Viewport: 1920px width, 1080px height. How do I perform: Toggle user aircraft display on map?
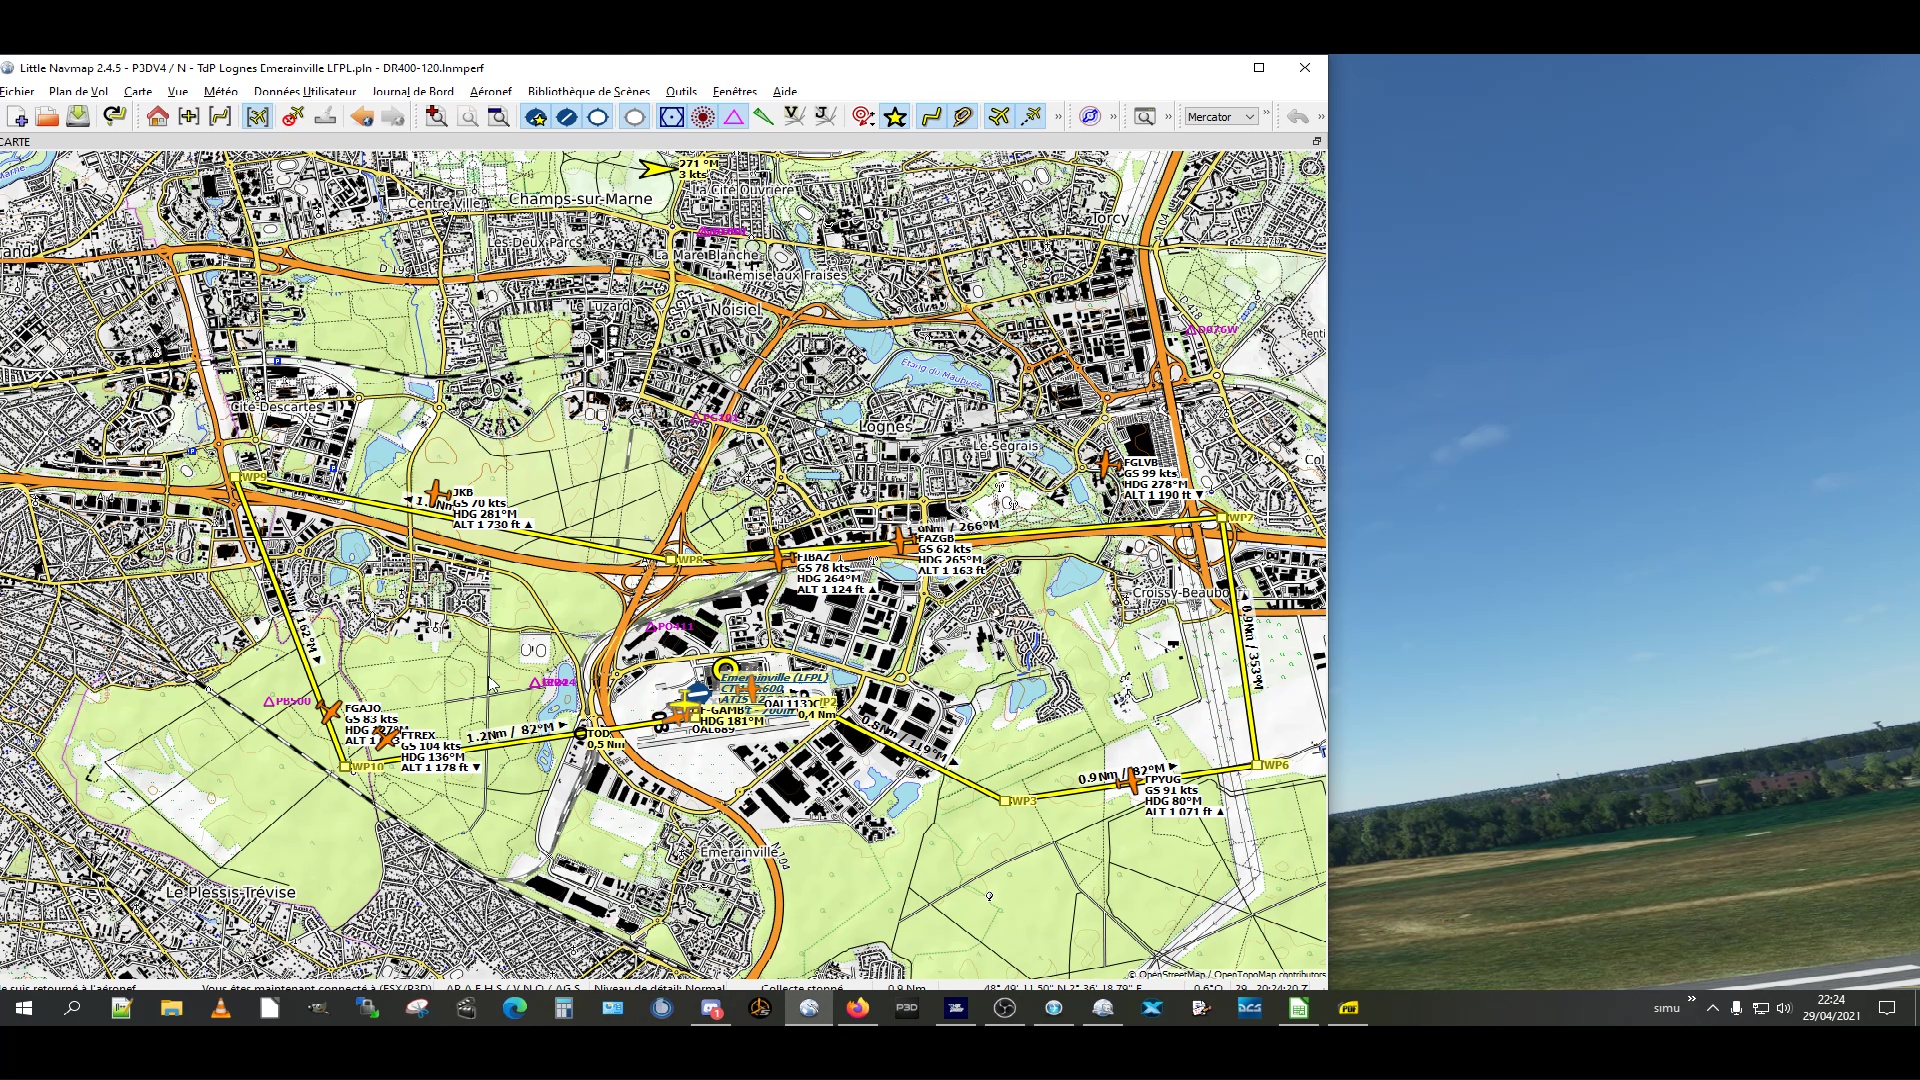[999, 117]
